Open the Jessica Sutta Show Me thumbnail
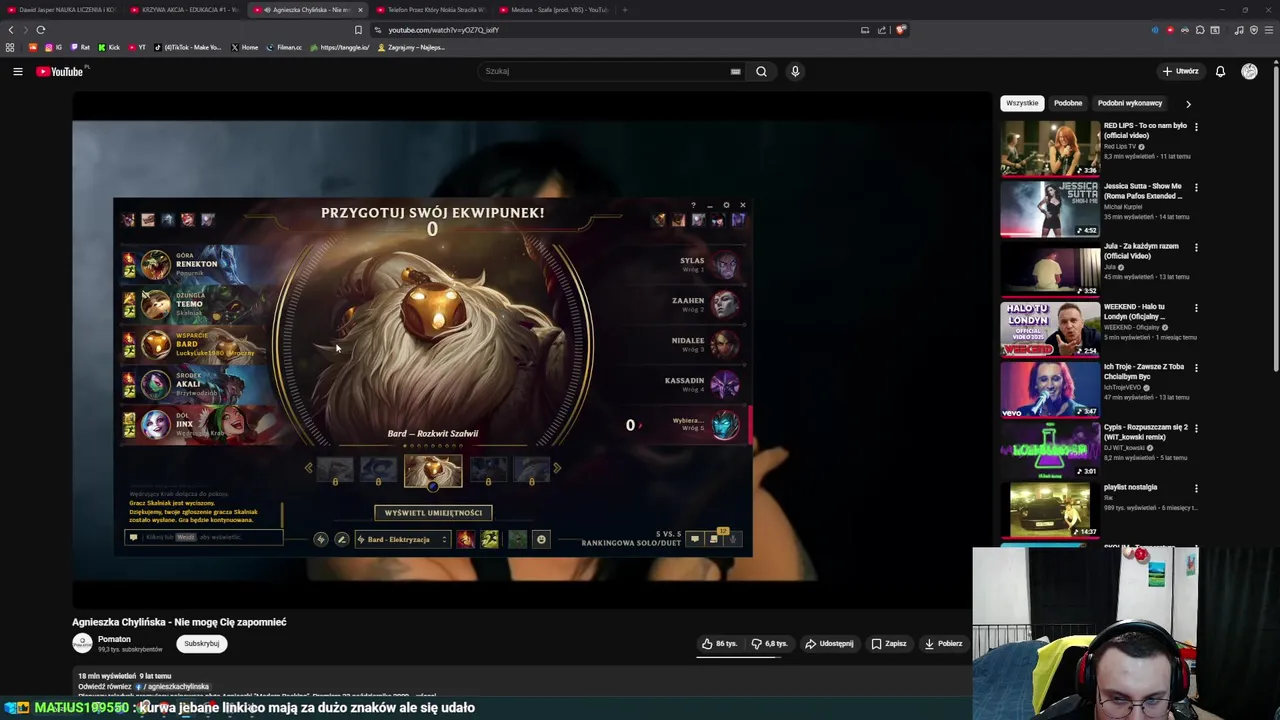Viewport: 1280px width, 720px height. (x=1050, y=208)
